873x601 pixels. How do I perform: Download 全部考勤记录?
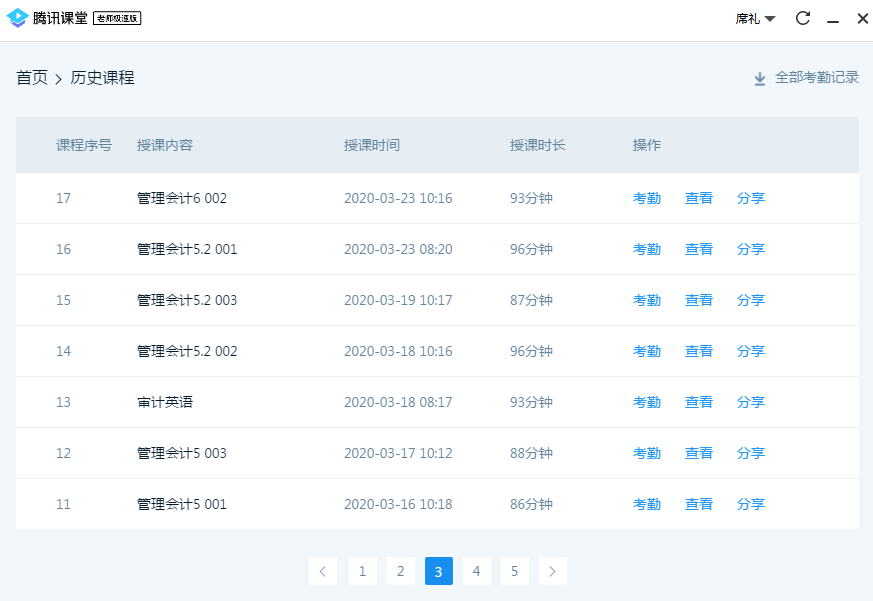815,77
